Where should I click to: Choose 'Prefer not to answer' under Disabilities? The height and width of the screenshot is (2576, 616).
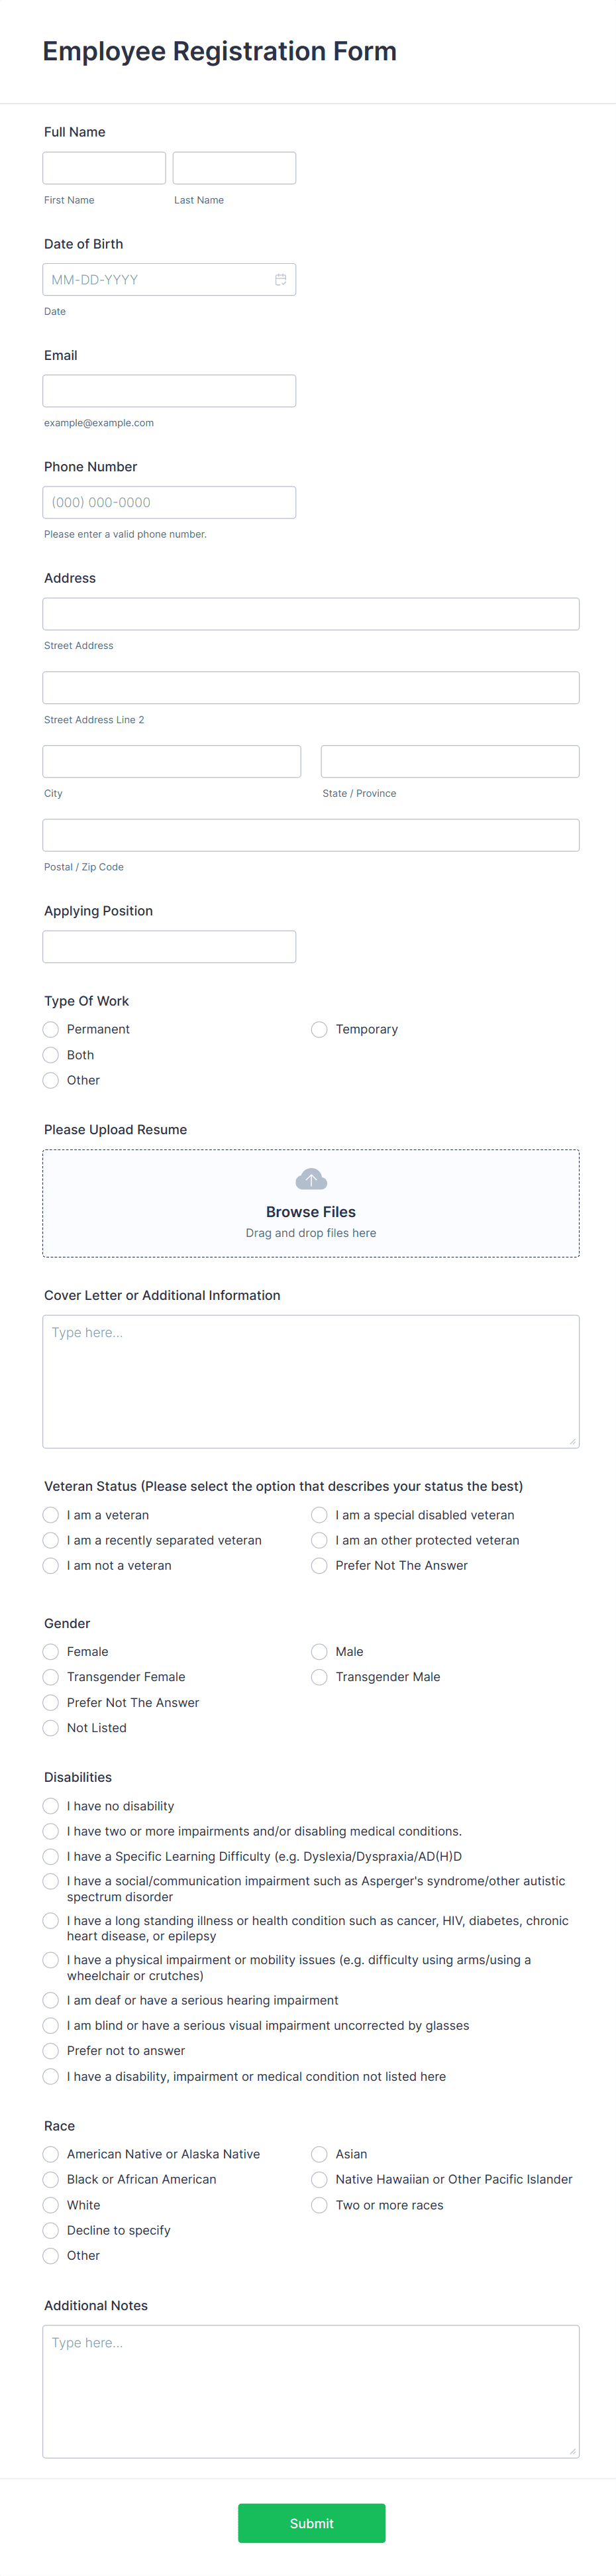click(x=50, y=2050)
